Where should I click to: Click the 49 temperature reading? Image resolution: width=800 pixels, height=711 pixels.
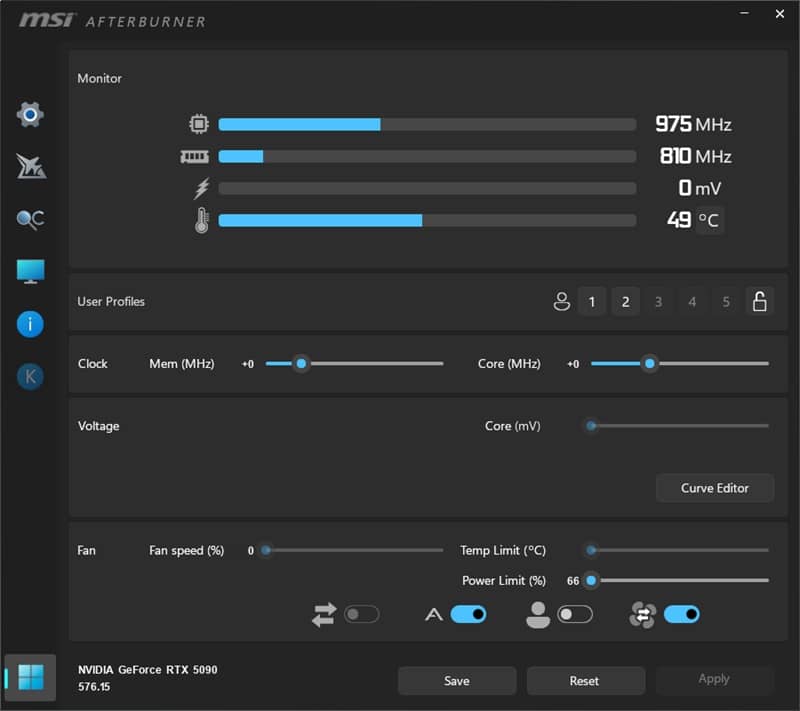(x=679, y=220)
